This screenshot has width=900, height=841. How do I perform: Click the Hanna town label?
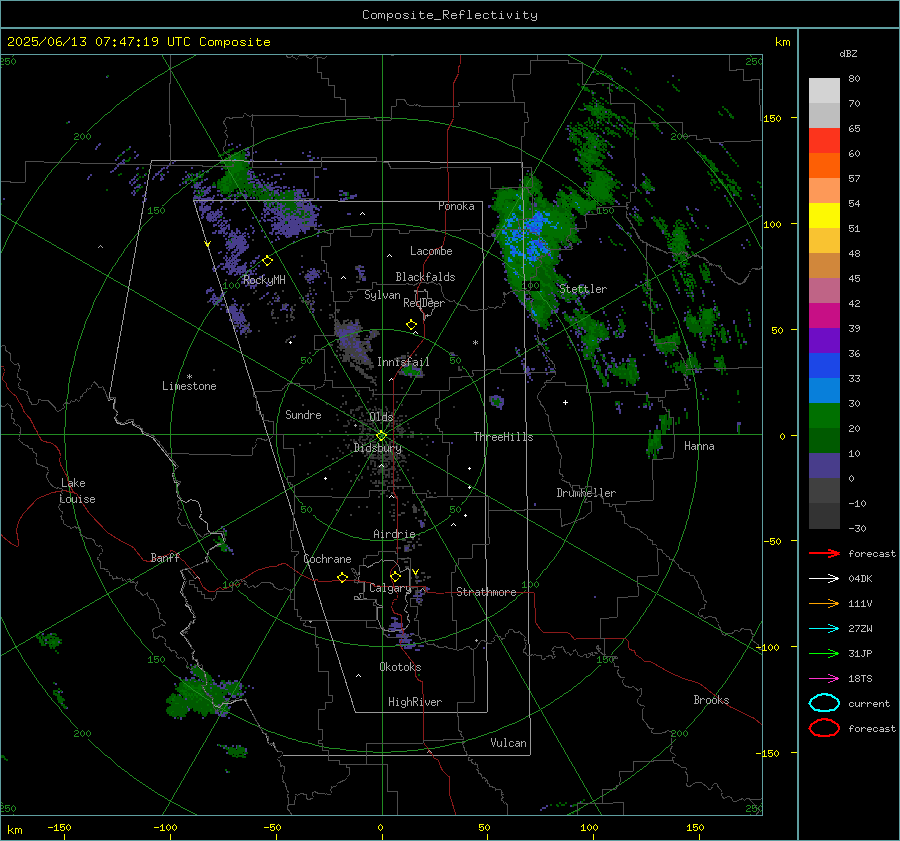699,446
